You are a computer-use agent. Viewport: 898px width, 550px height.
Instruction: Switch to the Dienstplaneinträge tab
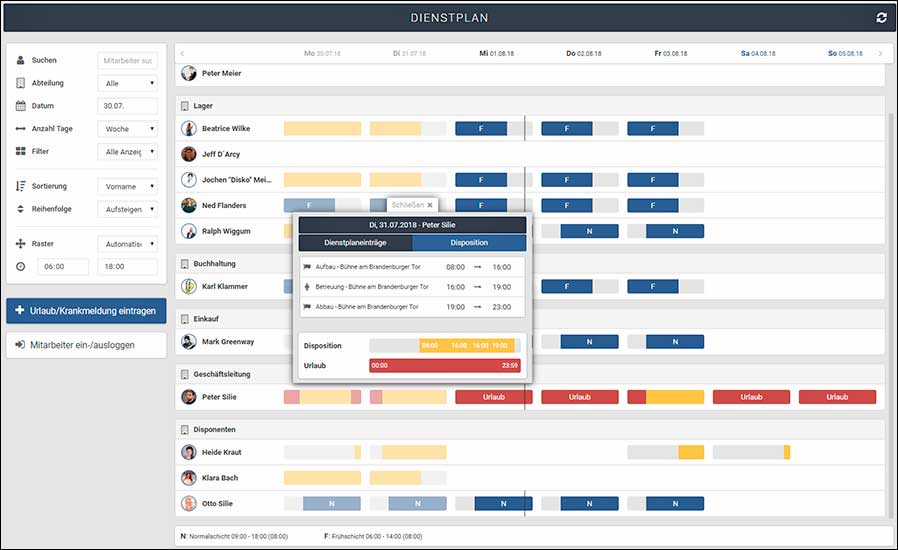tap(355, 242)
